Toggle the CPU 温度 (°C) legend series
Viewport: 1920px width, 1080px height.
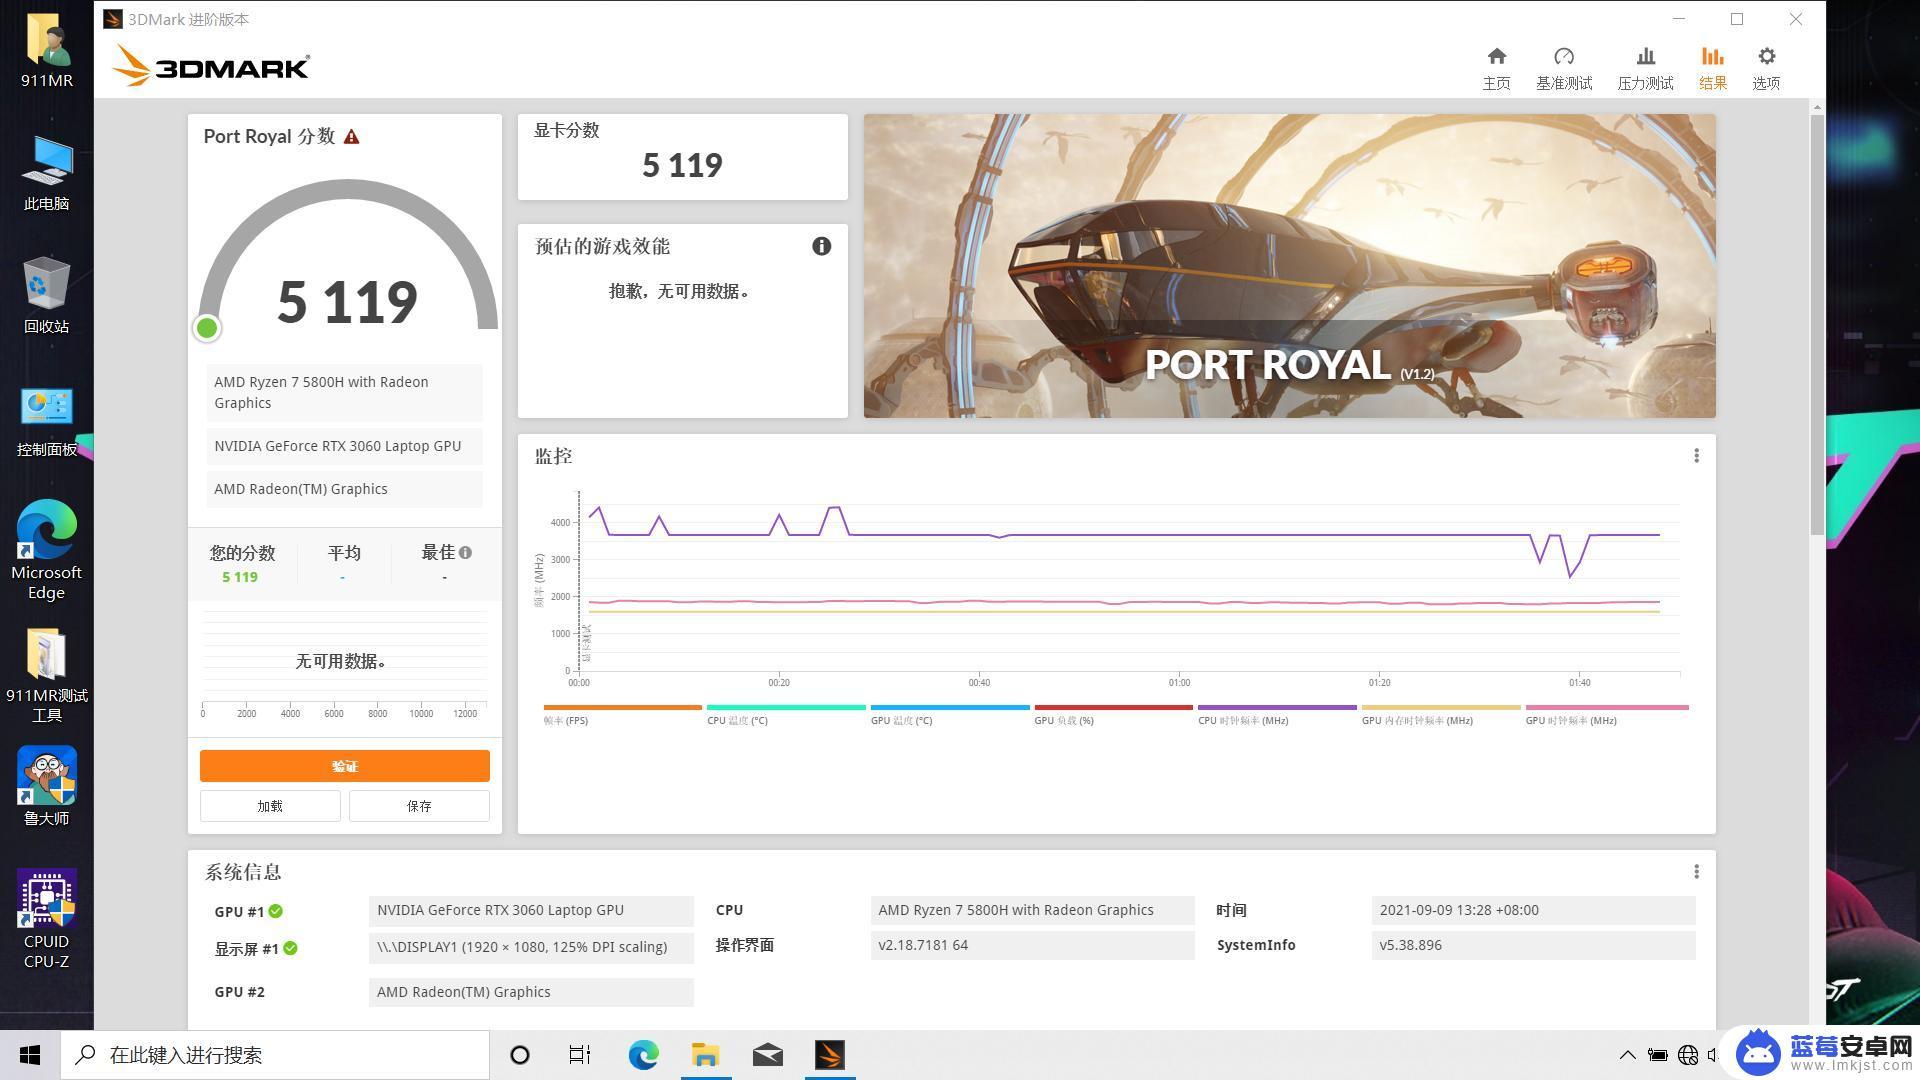point(786,714)
